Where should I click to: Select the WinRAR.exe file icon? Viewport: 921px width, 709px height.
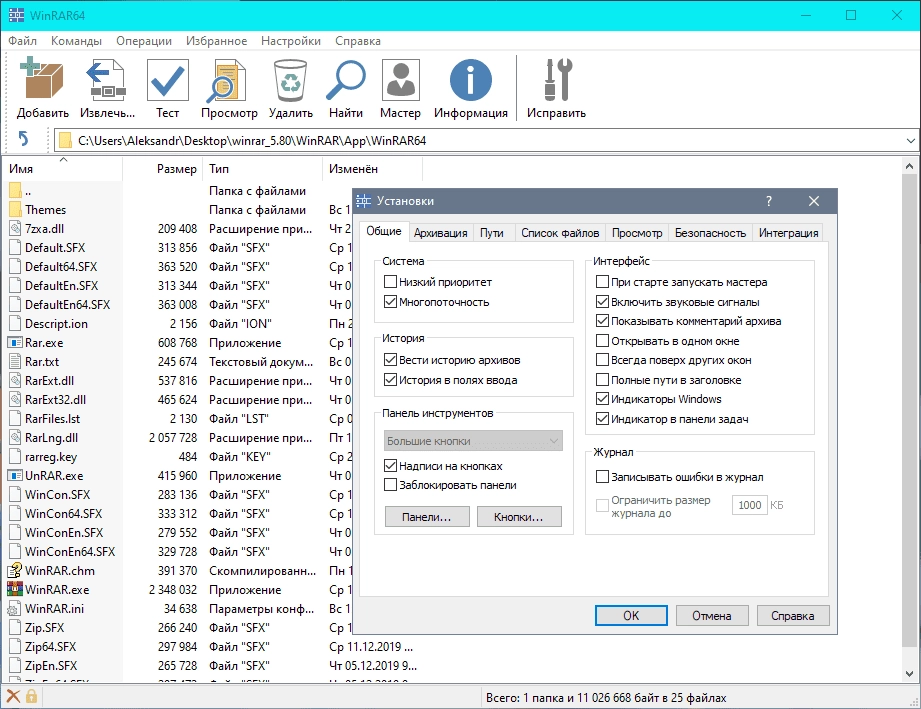(15, 589)
